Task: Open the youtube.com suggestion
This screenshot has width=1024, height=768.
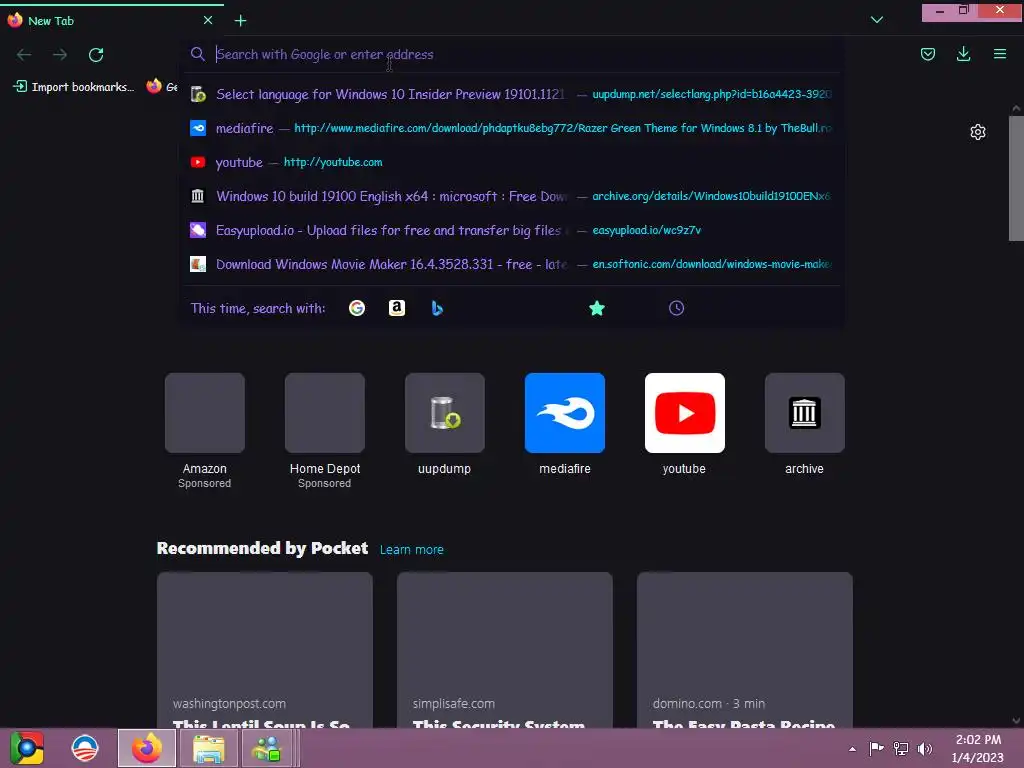Action: click(x=511, y=162)
